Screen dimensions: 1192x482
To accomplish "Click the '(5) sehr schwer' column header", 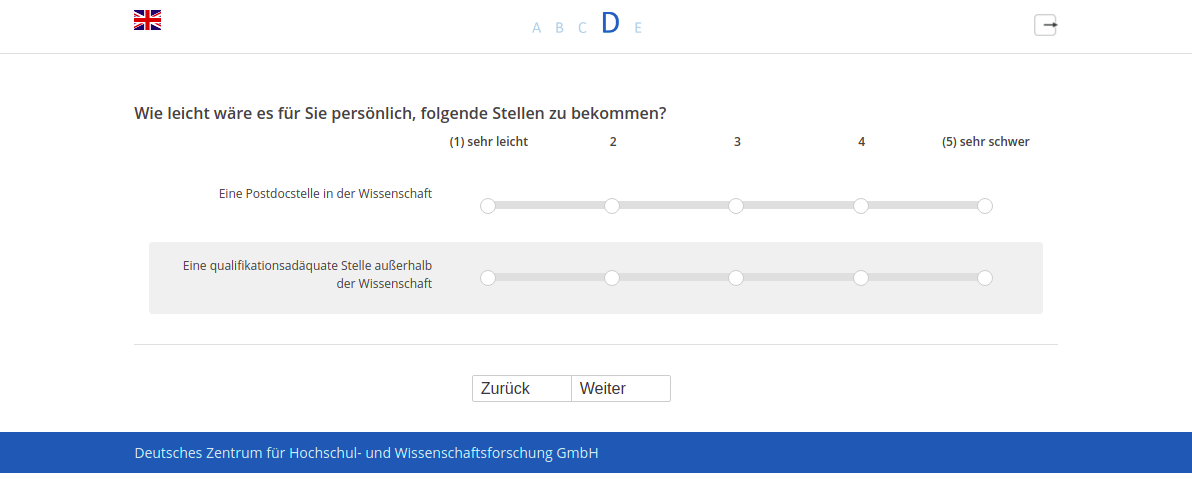I will click(985, 141).
